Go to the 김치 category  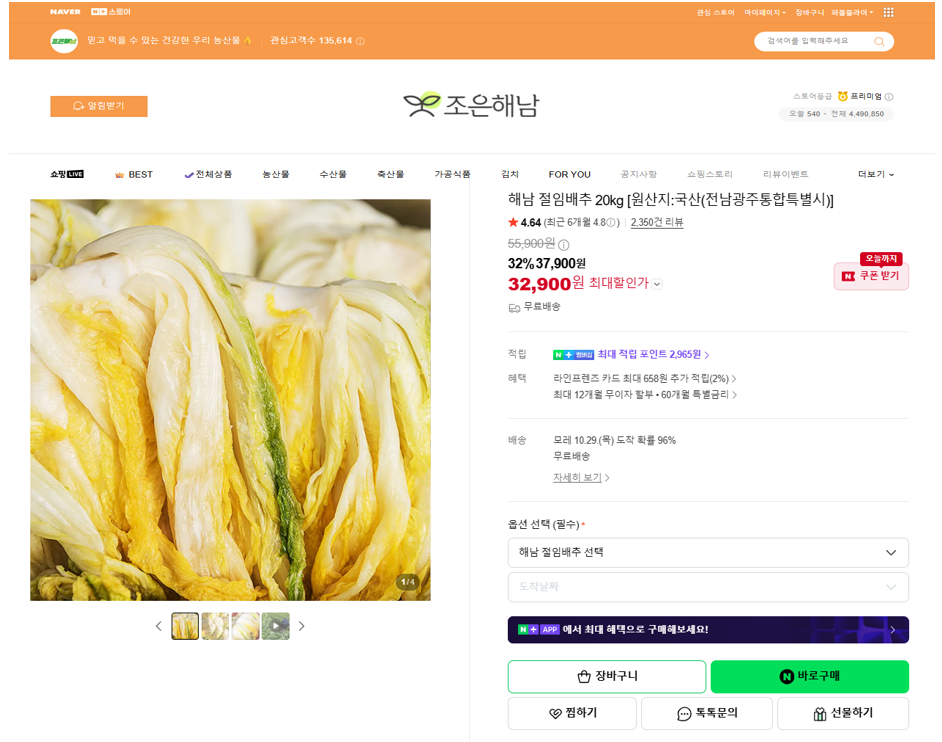tap(510, 174)
